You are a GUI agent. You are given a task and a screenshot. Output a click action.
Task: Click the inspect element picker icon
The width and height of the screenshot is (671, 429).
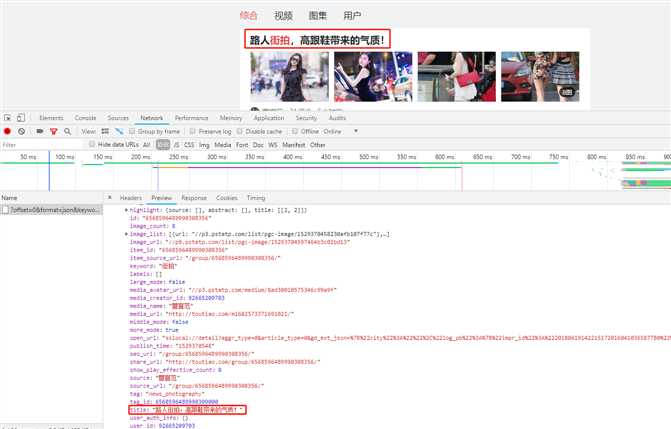[7, 118]
